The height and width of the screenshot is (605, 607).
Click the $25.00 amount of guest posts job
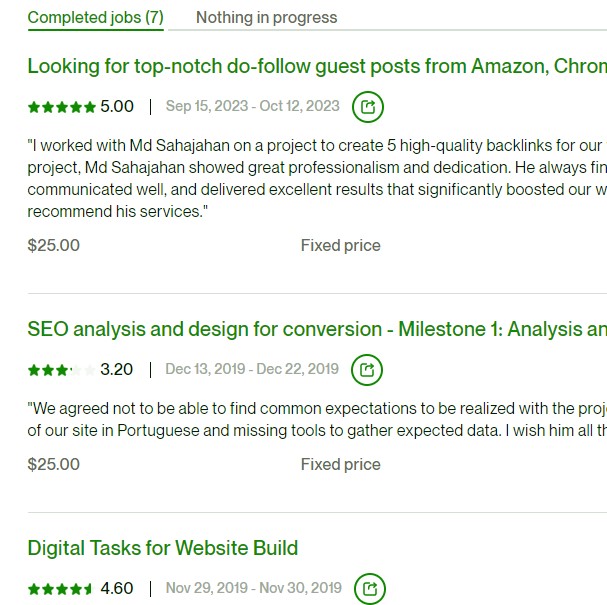(x=54, y=245)
